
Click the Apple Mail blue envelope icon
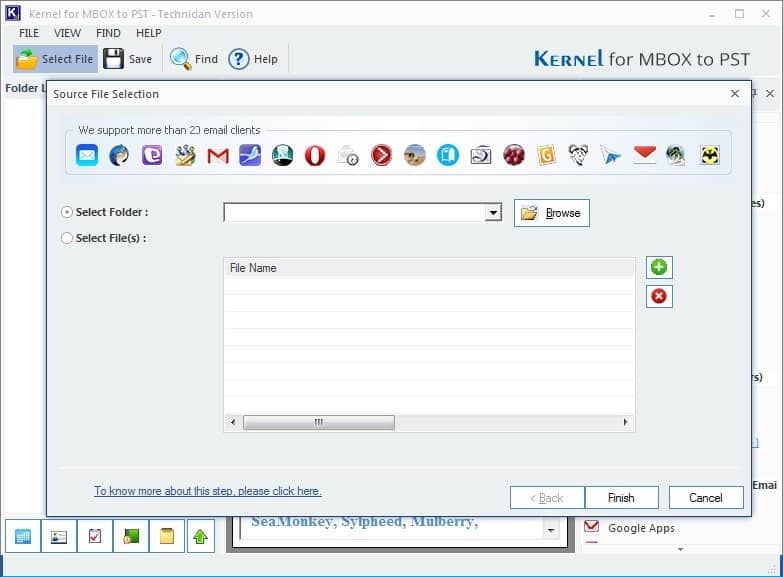(x=87, y=155)
